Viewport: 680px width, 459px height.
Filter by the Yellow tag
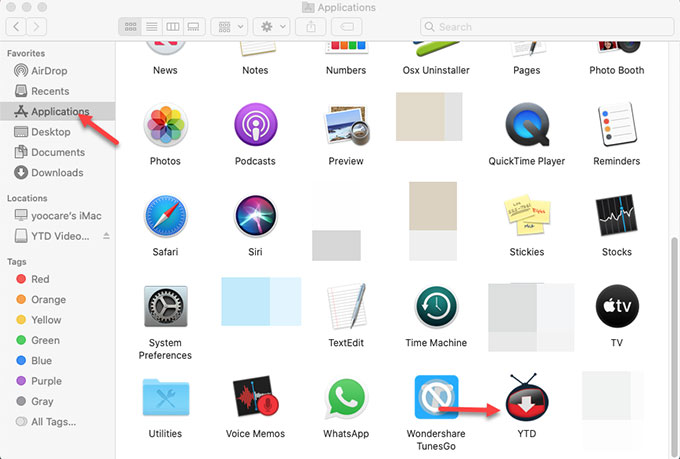(x=57, y=320)
